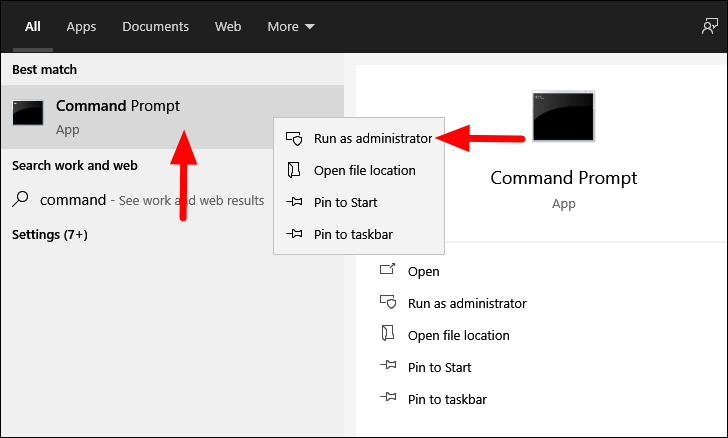Open the feedback icon in top bar

click(x=709, y=26)
